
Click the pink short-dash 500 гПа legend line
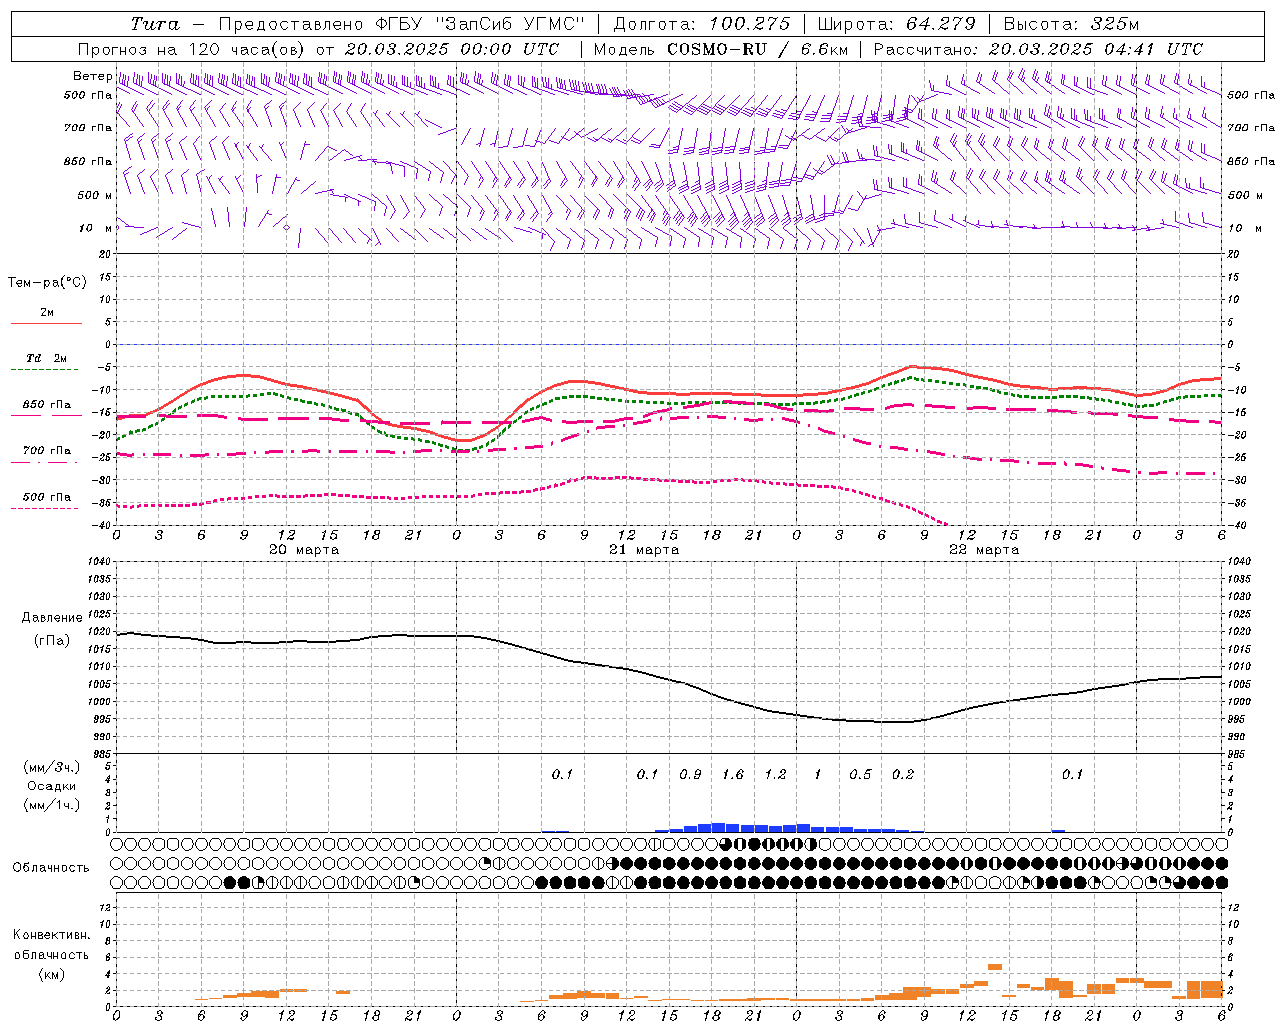tap(46, 508)
